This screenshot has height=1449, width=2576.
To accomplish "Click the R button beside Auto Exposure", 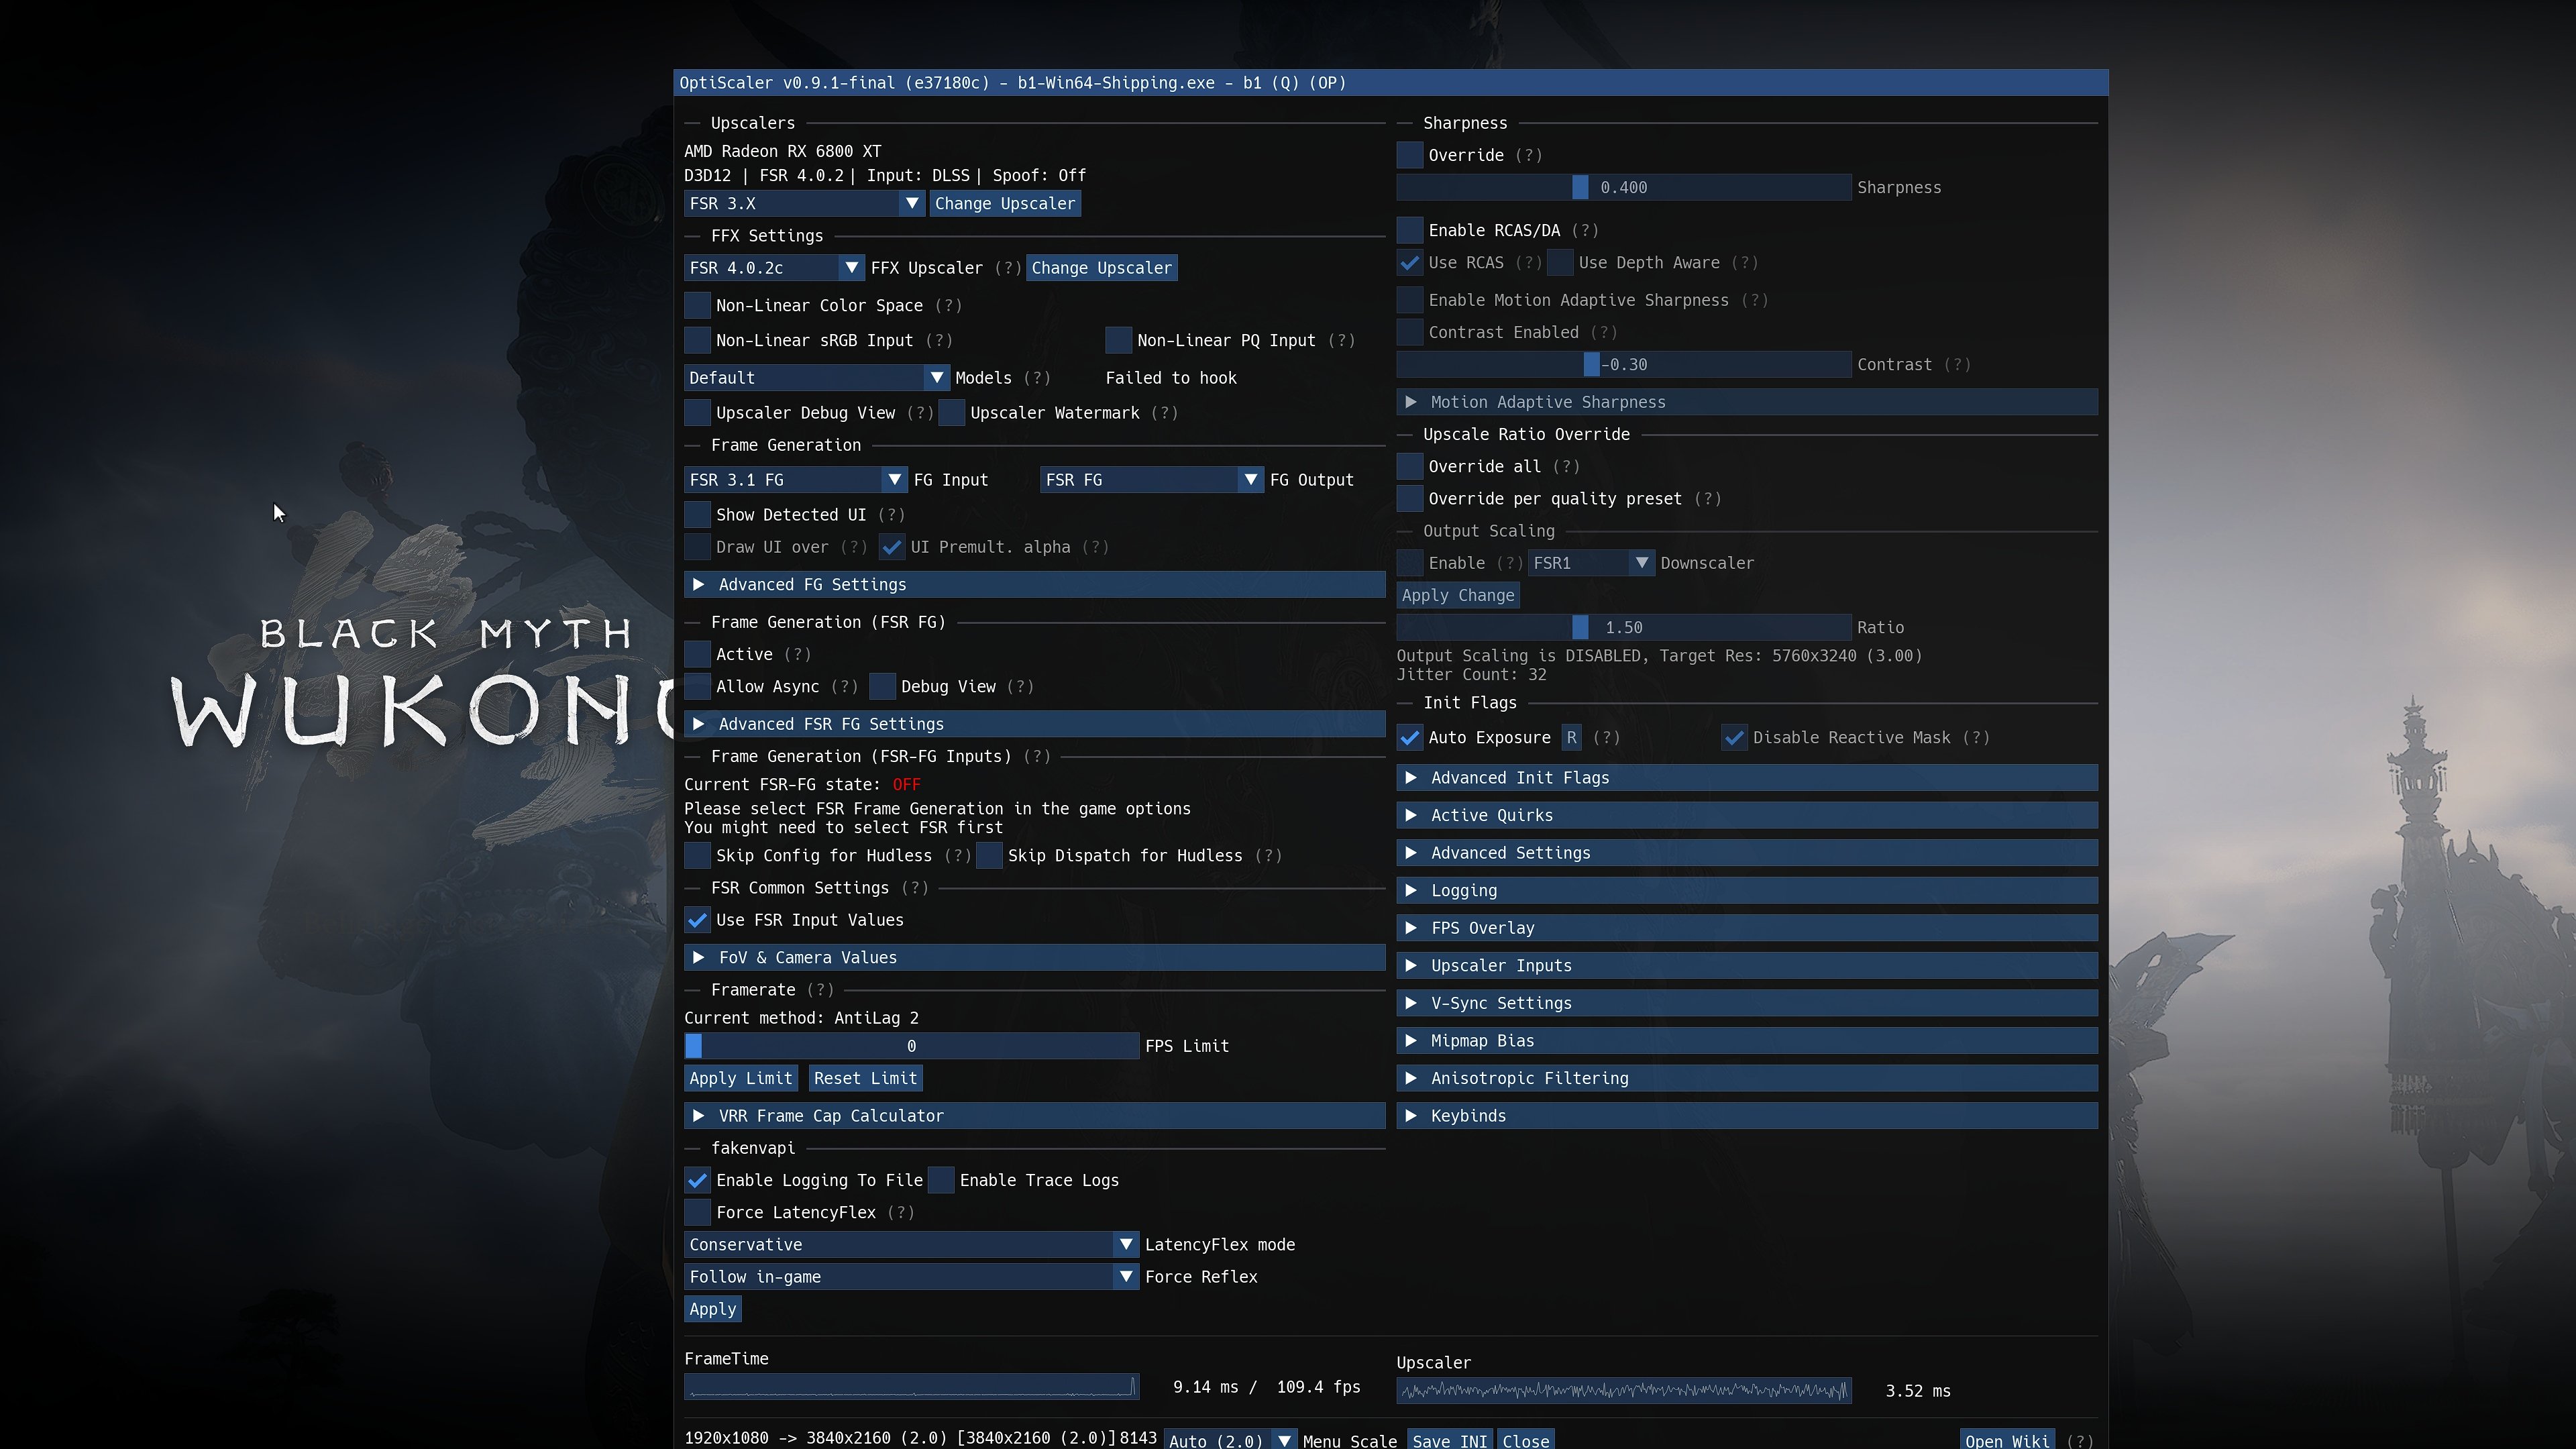I will click(1572, 738).
